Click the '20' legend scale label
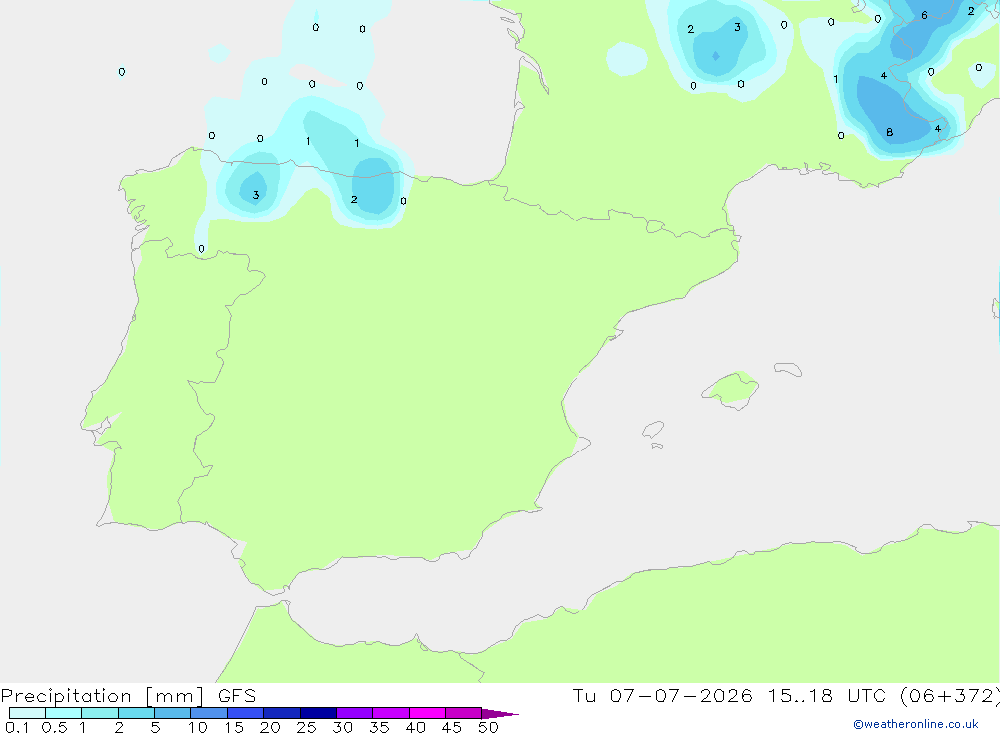This screenshot has height=733, width=1000. (x=270, y=727)
